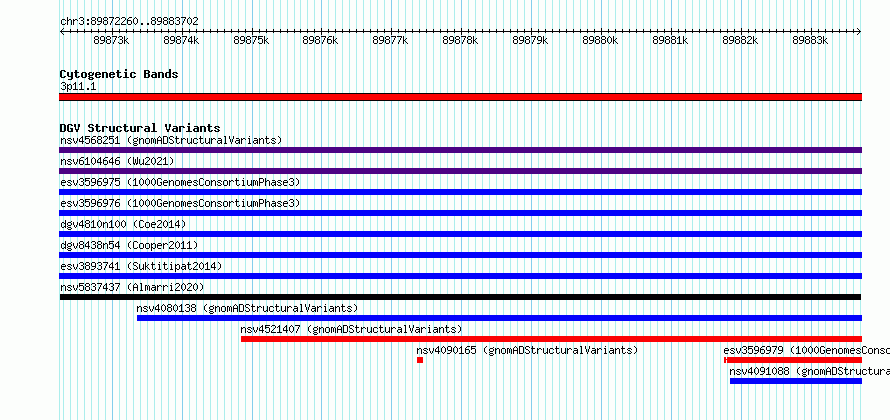Open the dgv8438n54 (Cooper2011) label
Screen dimensions: 890x420
coord(129,245)
